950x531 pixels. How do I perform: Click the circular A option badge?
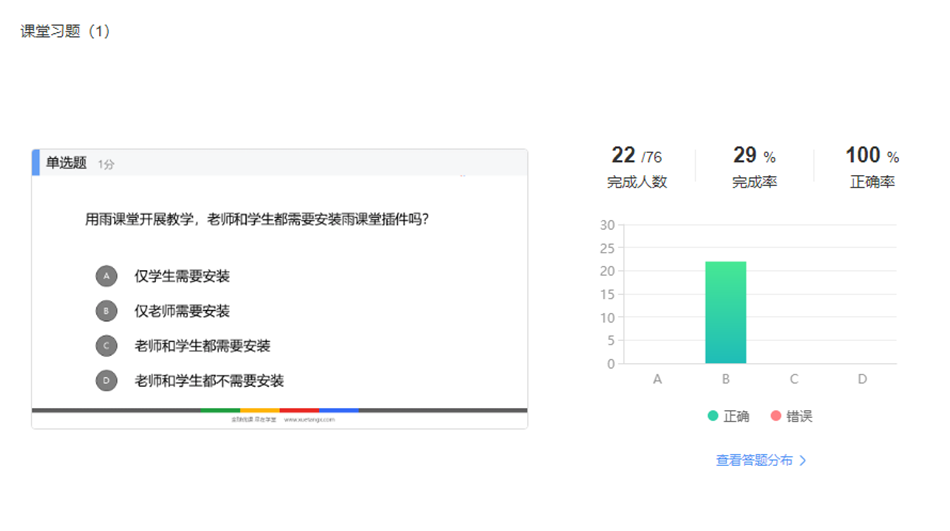click(106, 276)
